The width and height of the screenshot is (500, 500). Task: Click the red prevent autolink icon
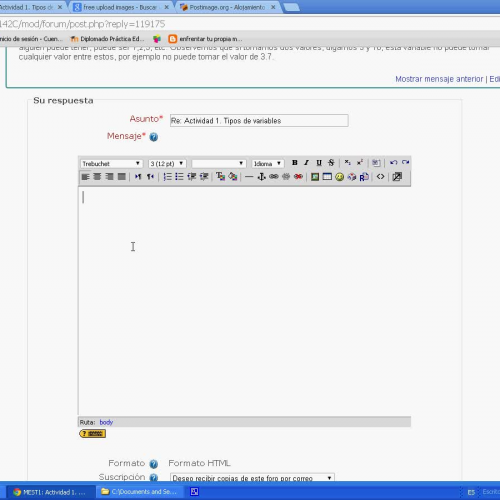(x=298, y=177)
